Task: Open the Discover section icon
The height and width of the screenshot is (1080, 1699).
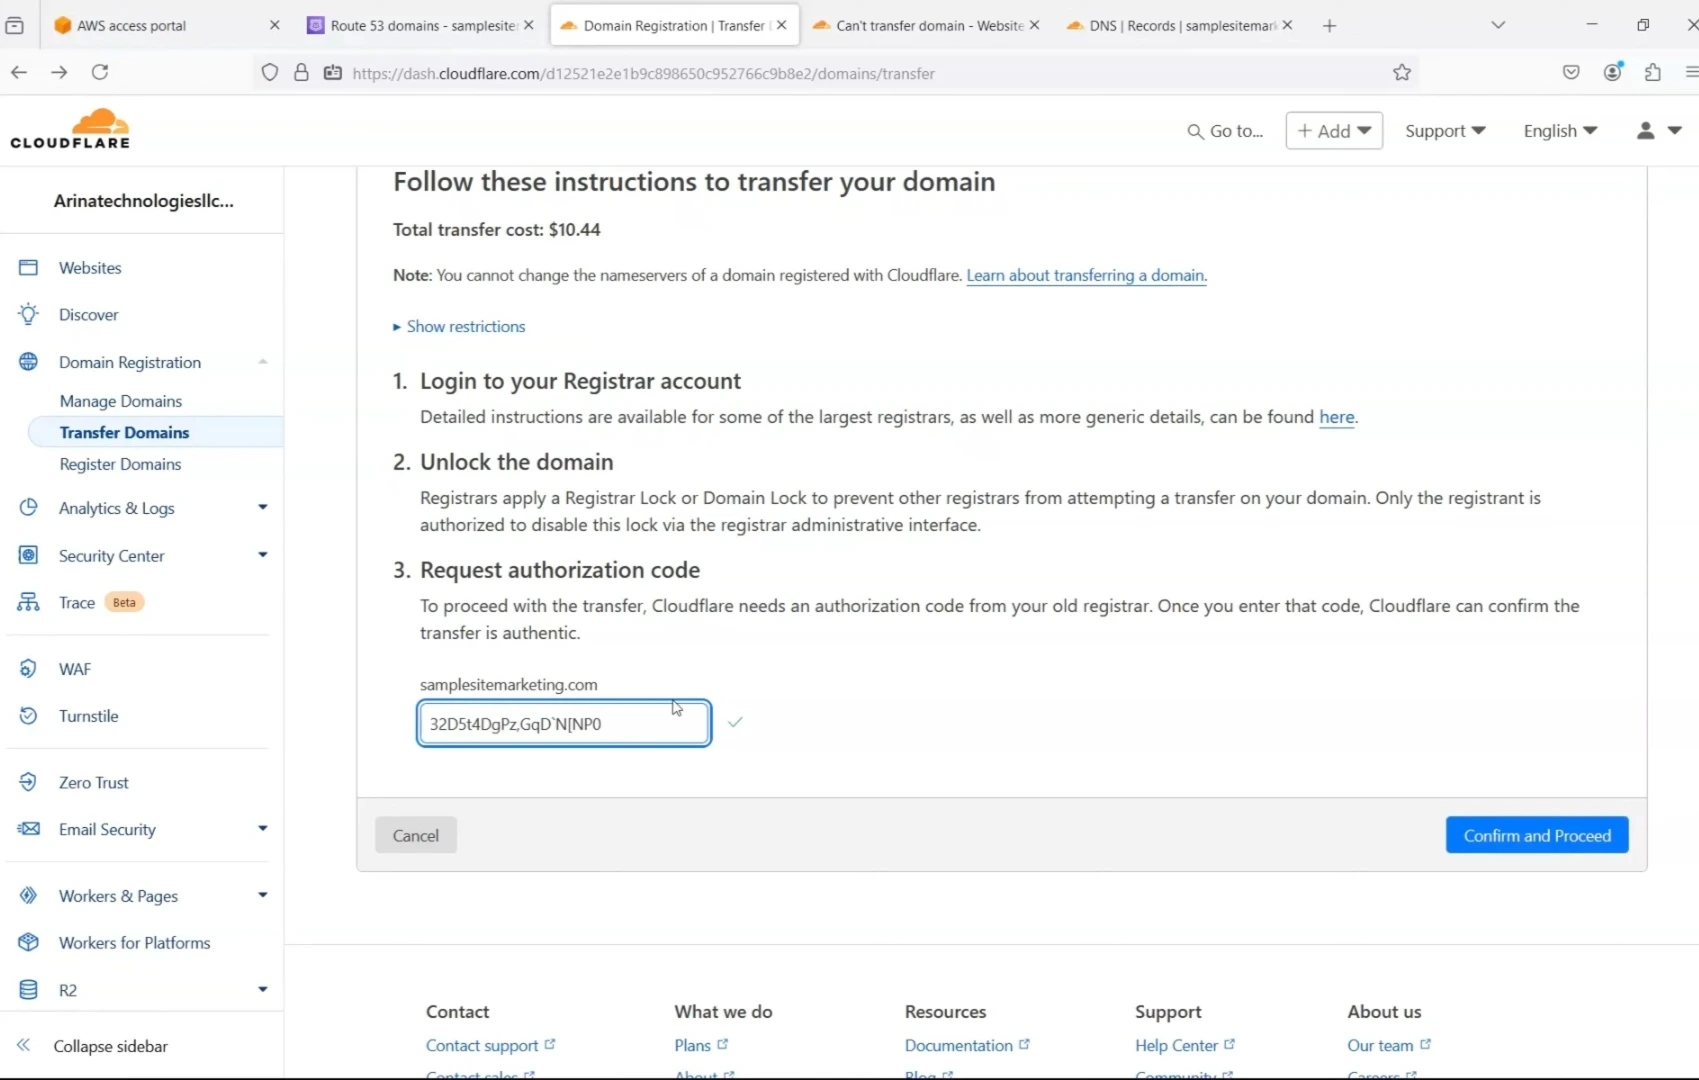Action: pos(29,314)
